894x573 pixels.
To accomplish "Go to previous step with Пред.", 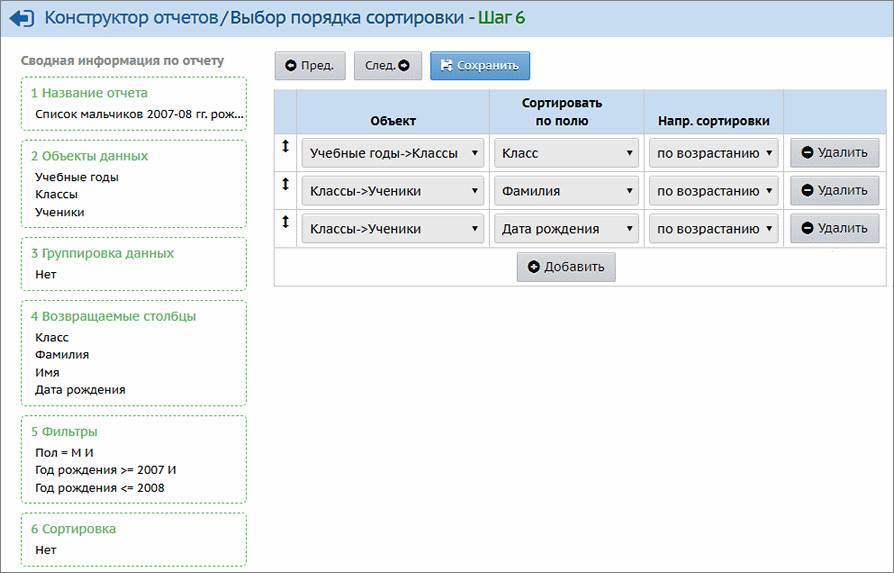I will 310,66.
